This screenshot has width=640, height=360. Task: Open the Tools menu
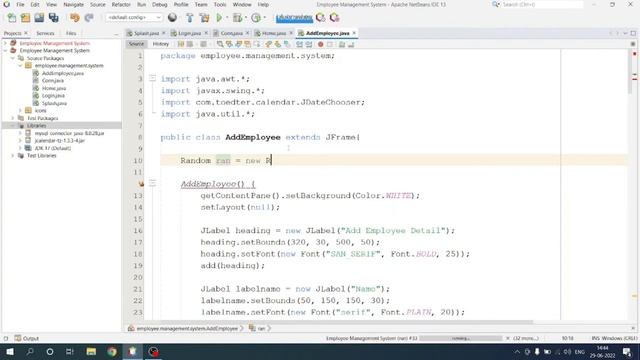(220, 4)
